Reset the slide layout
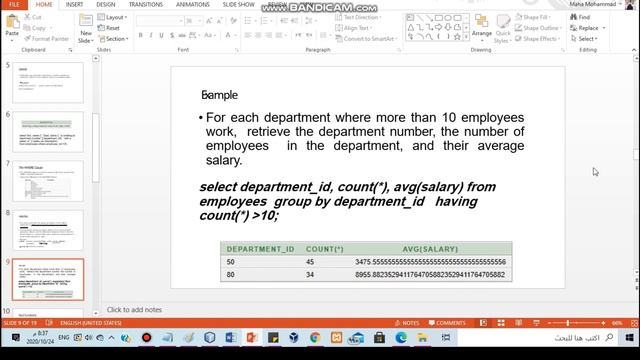Viewport: 640px width, 360px height. [x=109, y=28]
